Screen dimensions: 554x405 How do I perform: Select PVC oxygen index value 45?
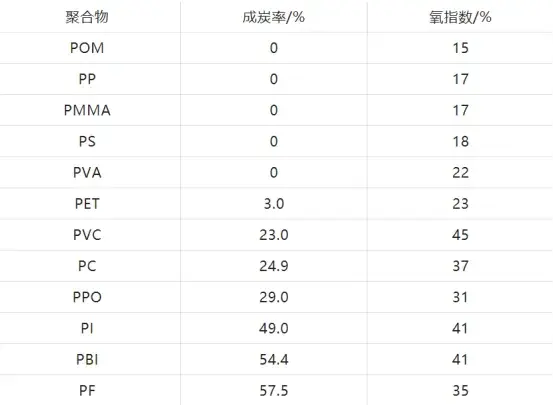[460, 235]
